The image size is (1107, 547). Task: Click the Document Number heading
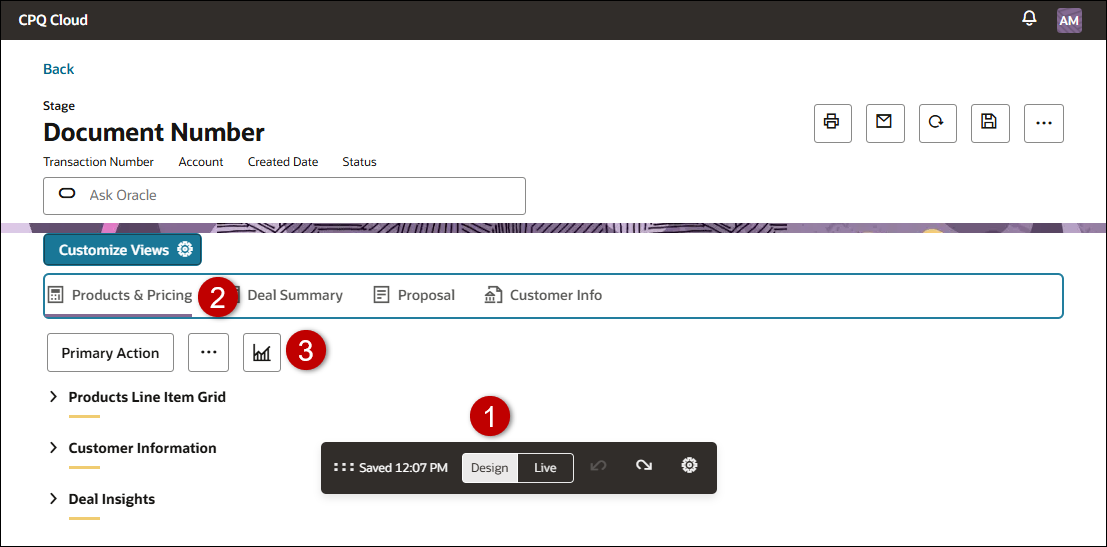[154, 132]
